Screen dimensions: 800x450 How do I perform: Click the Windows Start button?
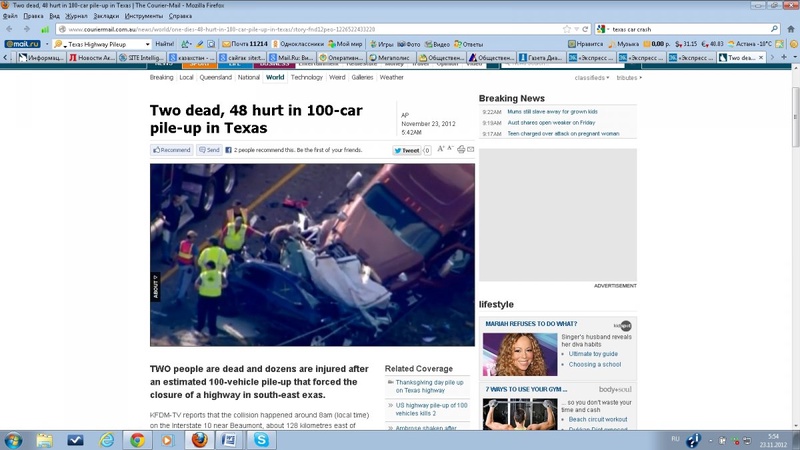[x=14, y=440]
